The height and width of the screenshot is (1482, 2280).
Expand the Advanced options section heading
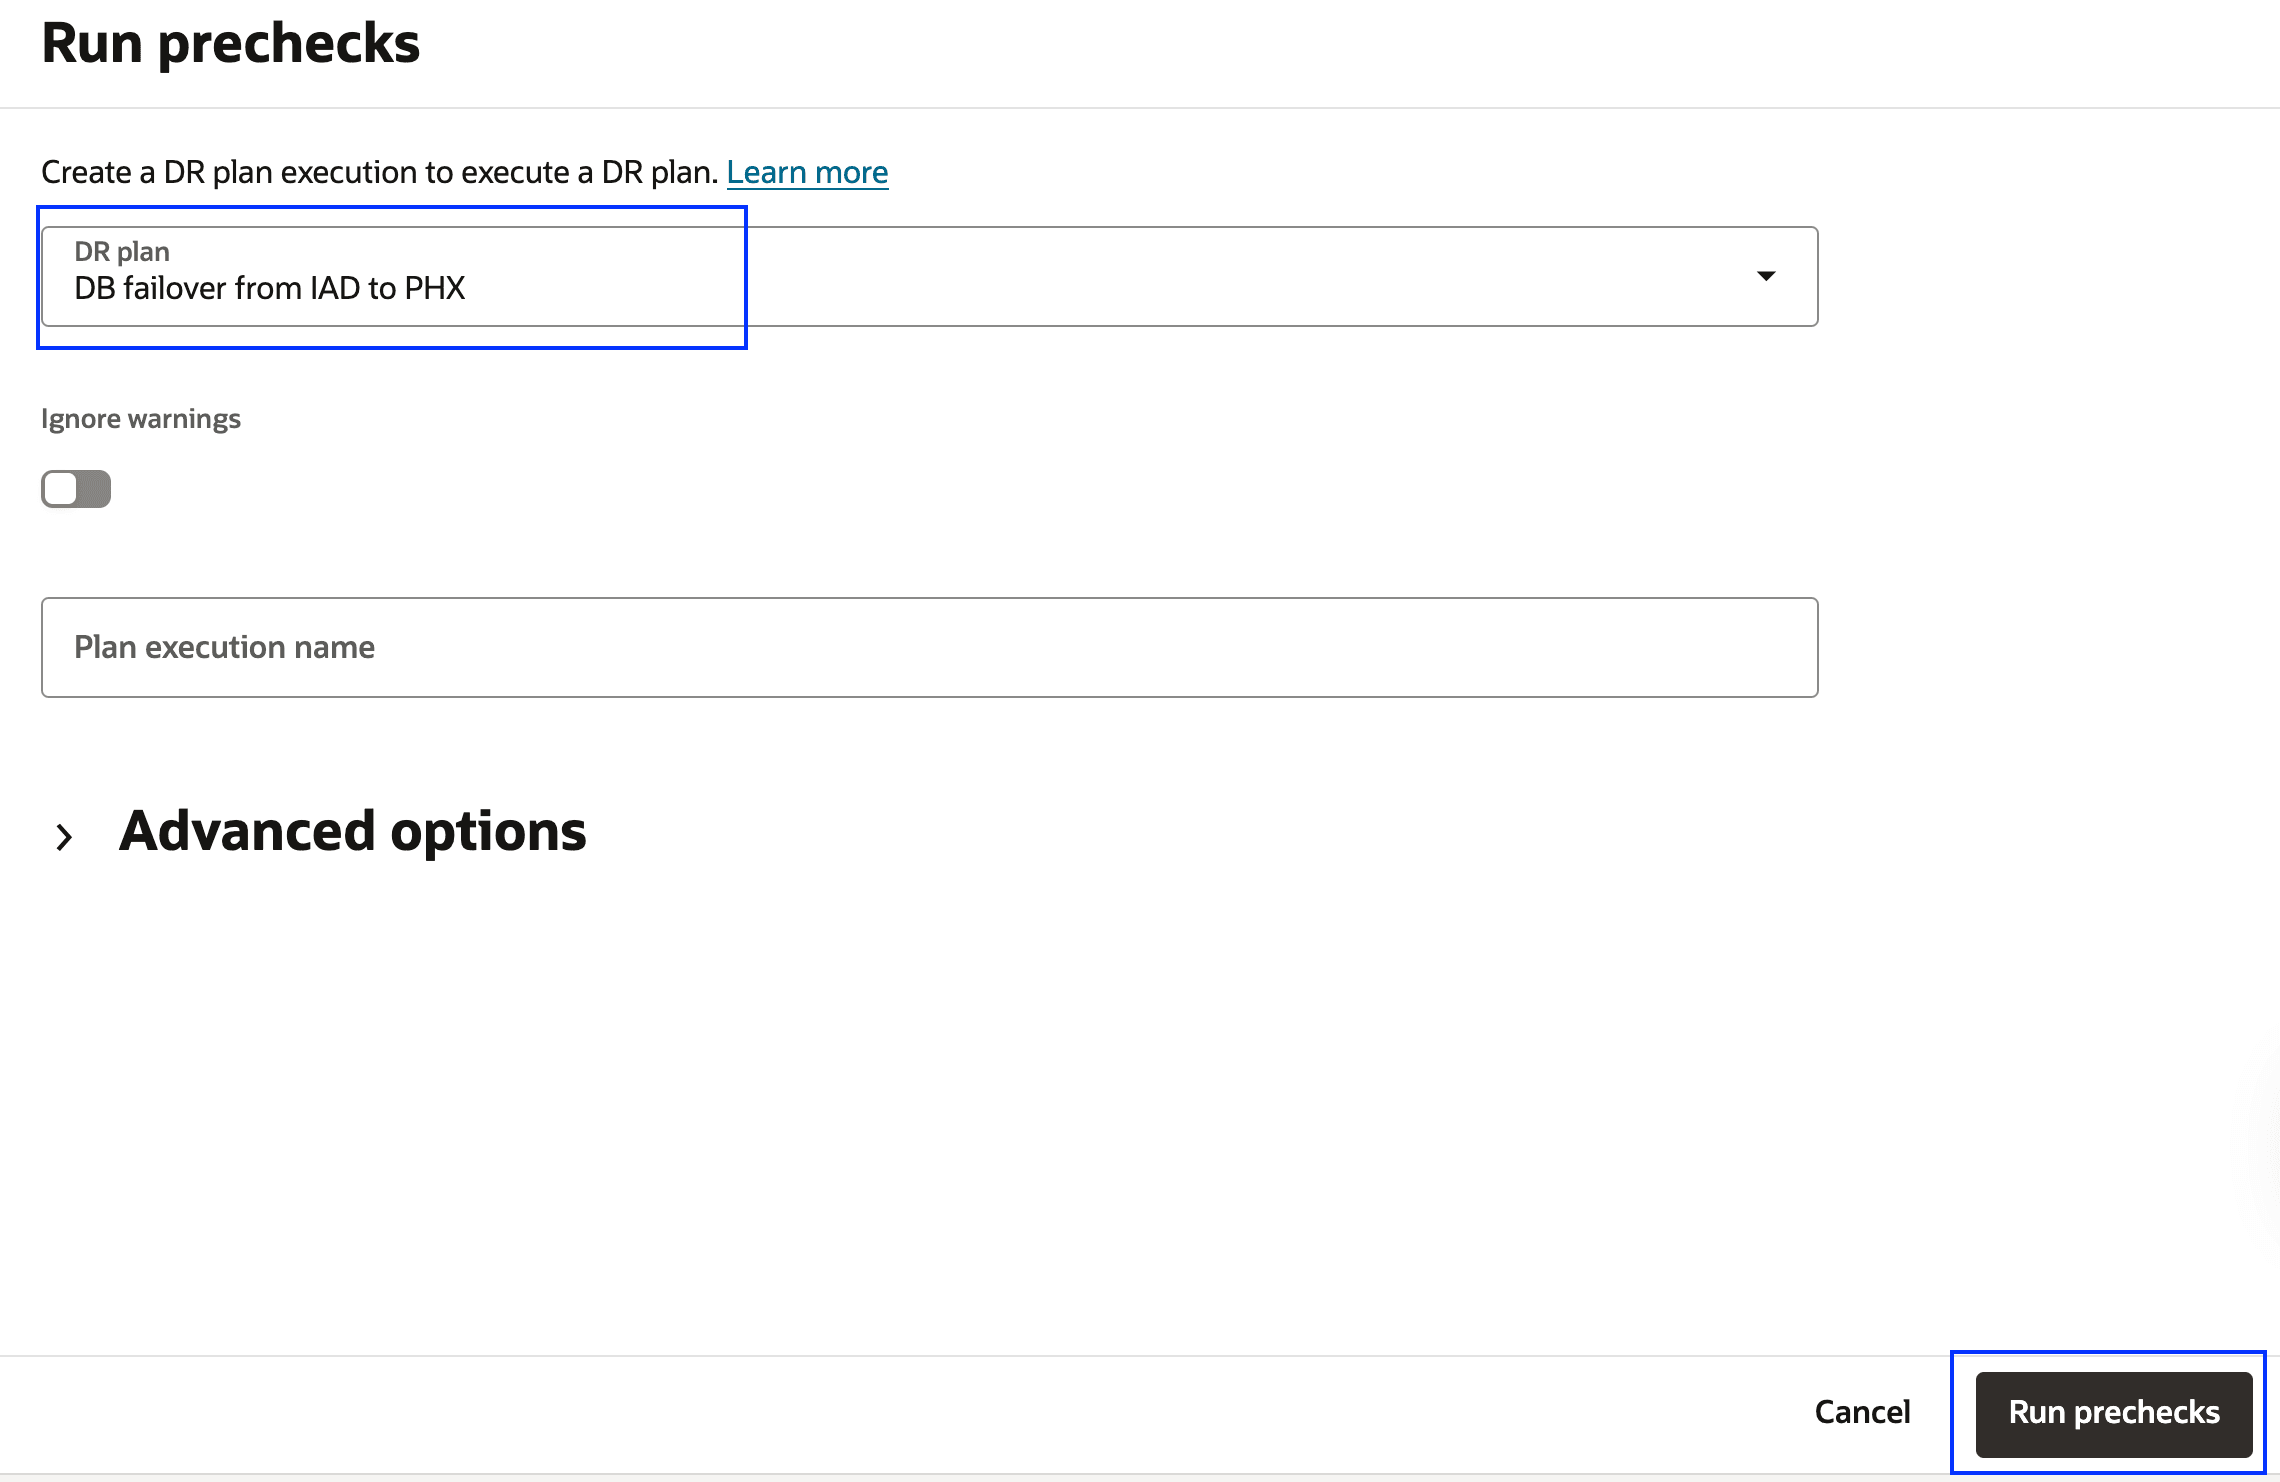[x=352, y=832]
